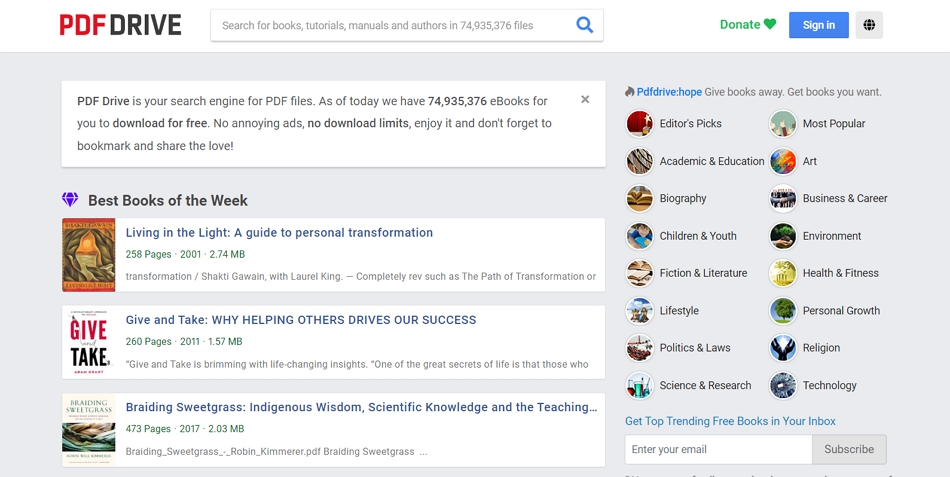950x477 pixels.
Task: Click the Give and Take book title
Action: [x=301, y=320]
